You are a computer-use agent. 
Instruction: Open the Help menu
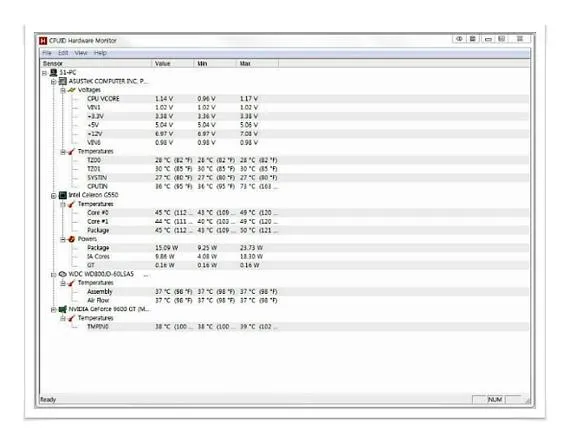coord(100,53)
